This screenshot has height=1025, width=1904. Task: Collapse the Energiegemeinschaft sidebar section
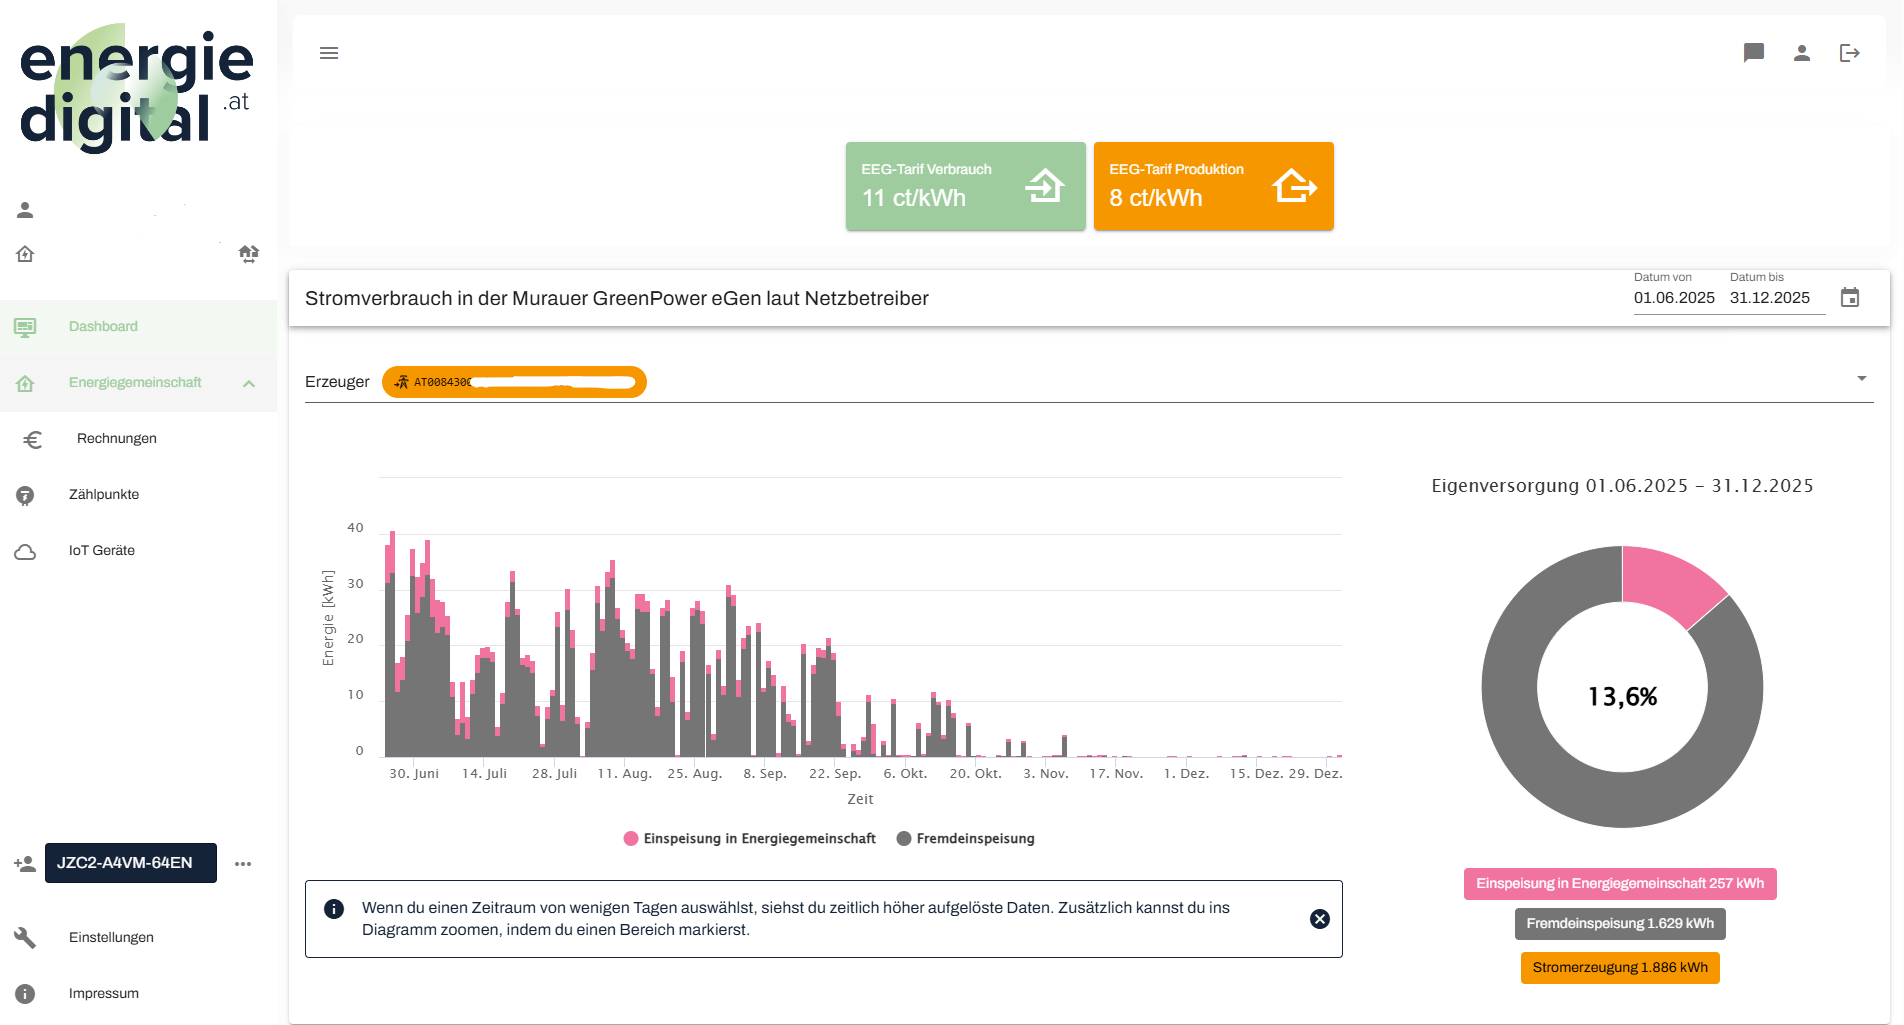click(x=249, y=383)
